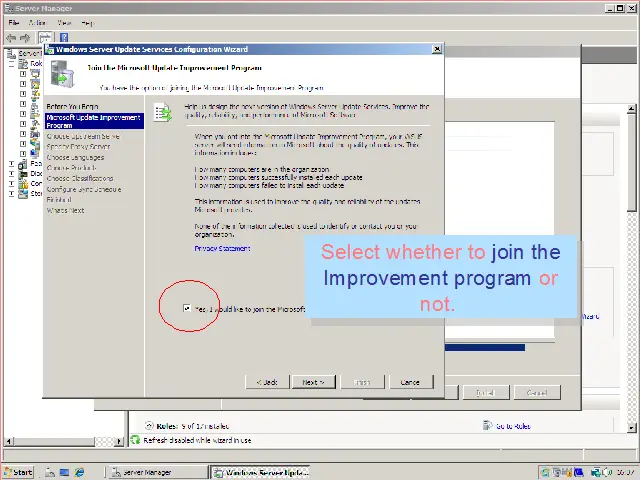Expand the Features node in the tree
This screenshot has height=480, width=640.
click(x=12, y=163)
